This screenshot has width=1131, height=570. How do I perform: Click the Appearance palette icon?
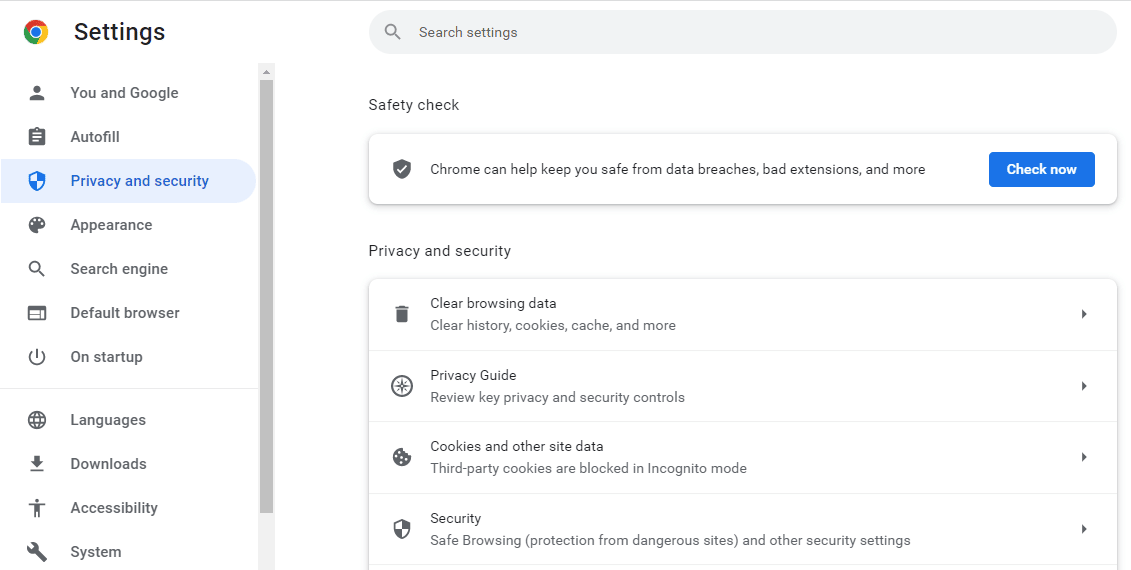37,225
